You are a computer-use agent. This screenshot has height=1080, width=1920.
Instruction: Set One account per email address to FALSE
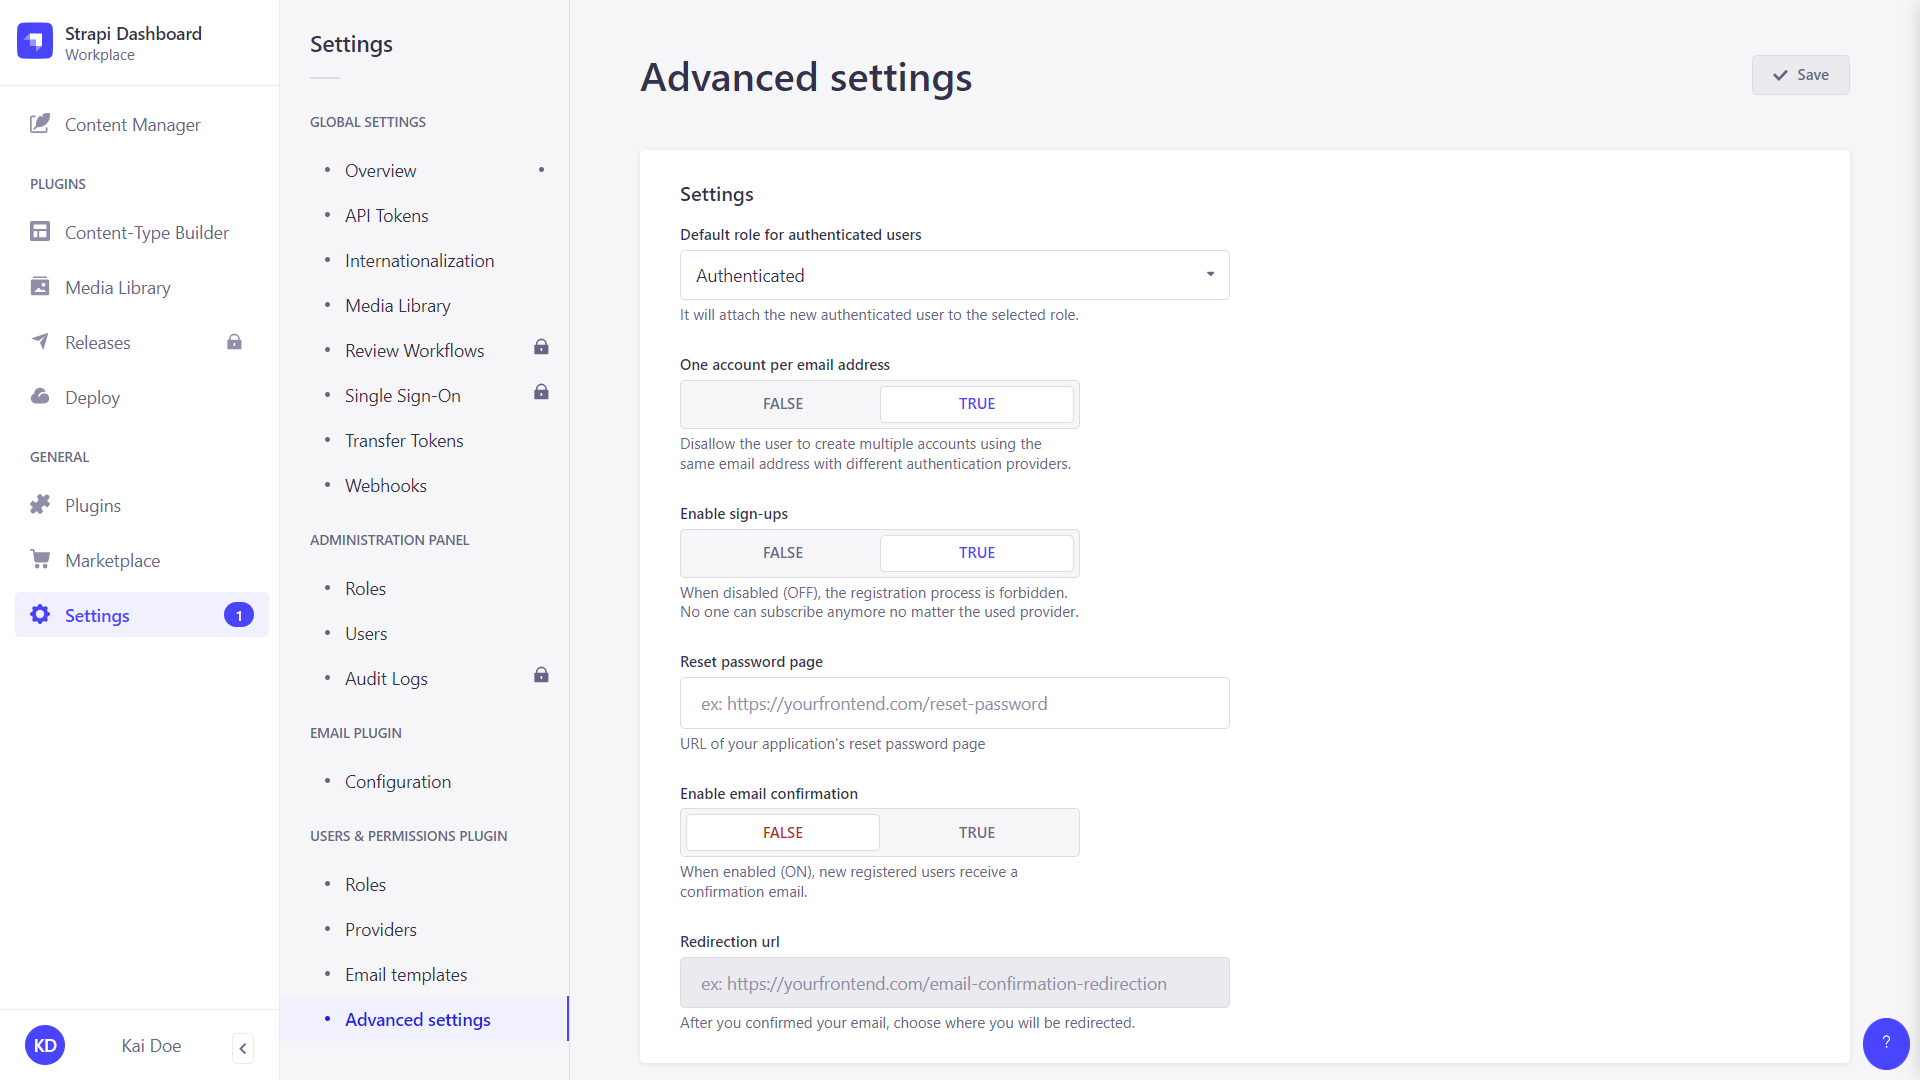point(782,404)
